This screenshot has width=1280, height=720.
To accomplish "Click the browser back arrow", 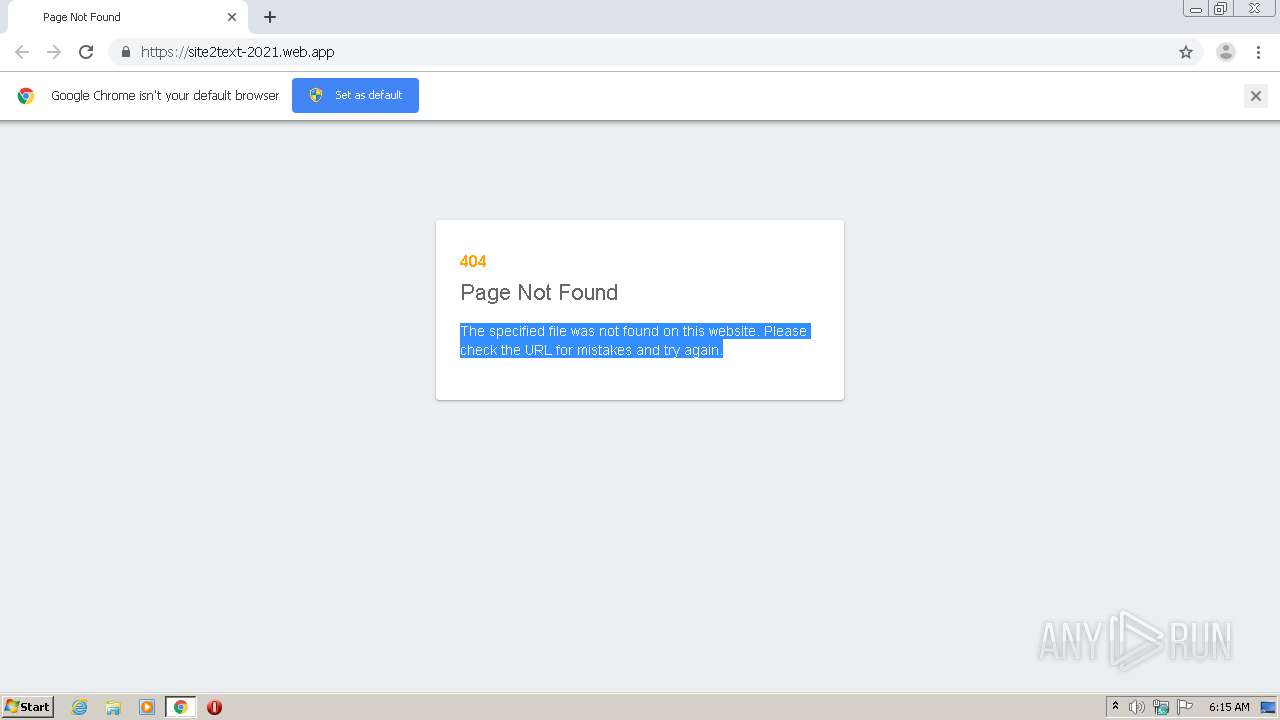I will 22,52.
